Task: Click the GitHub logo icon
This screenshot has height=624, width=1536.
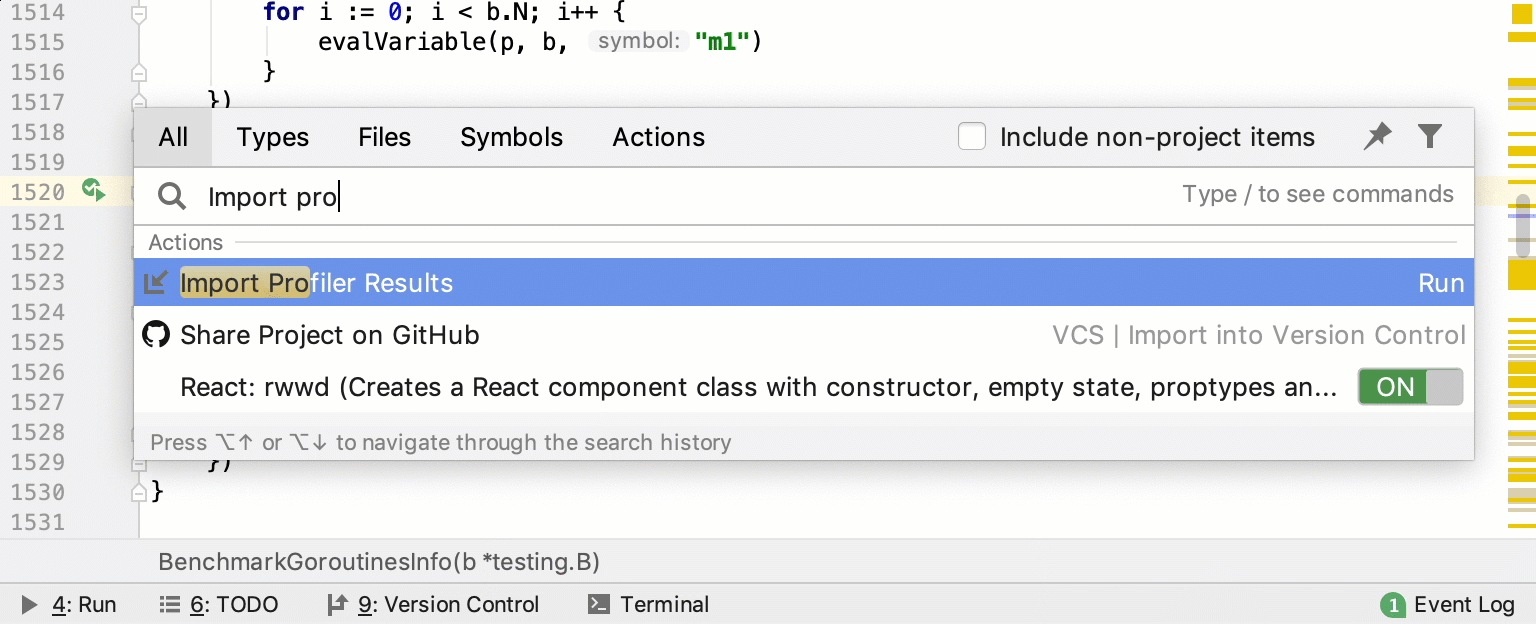Action: pyautogui.click(x=156, y=334)
